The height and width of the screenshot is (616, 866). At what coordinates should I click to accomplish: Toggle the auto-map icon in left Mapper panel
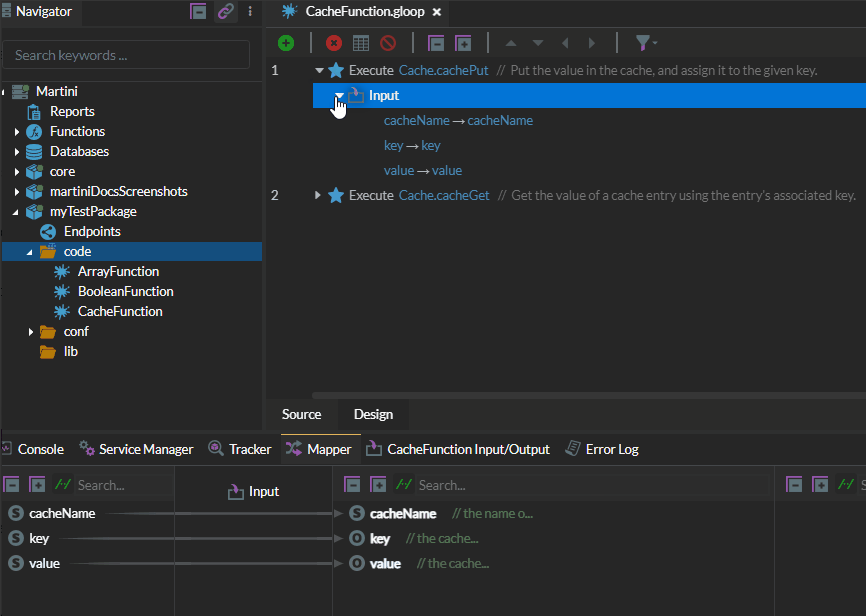pos(62,485)
